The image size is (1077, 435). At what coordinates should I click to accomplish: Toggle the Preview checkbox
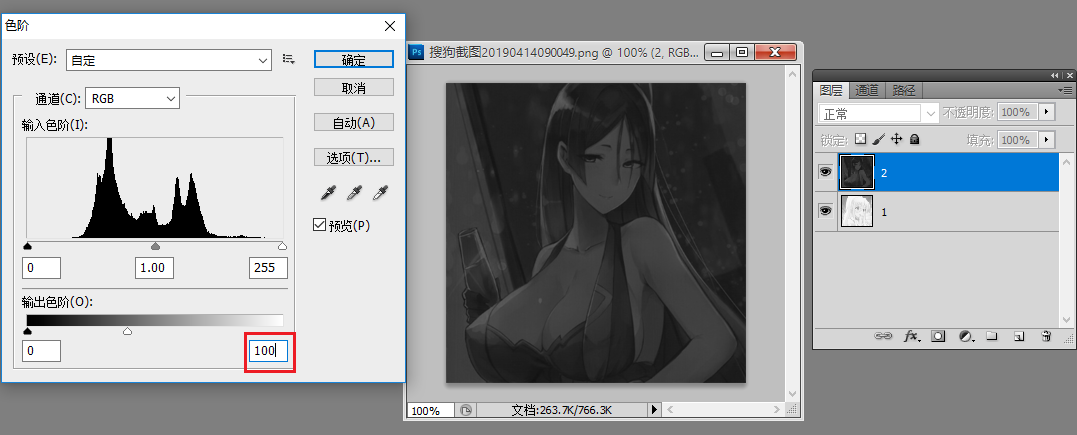(x=319, y=225)
